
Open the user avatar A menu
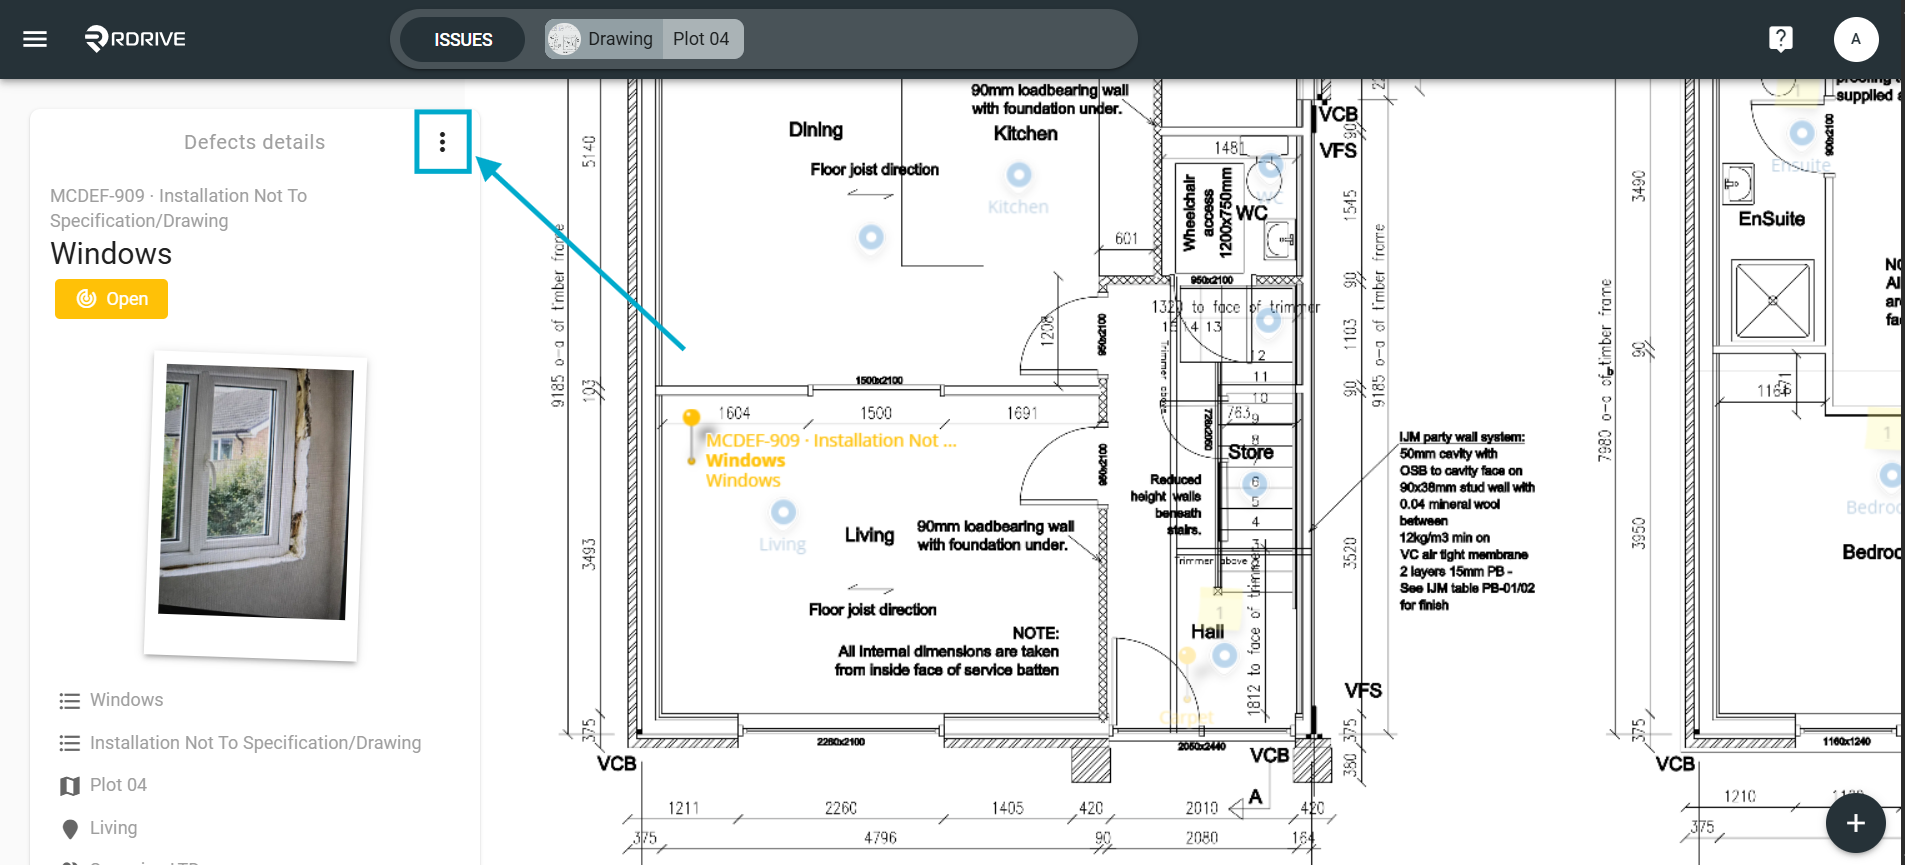coord(1855,39)
